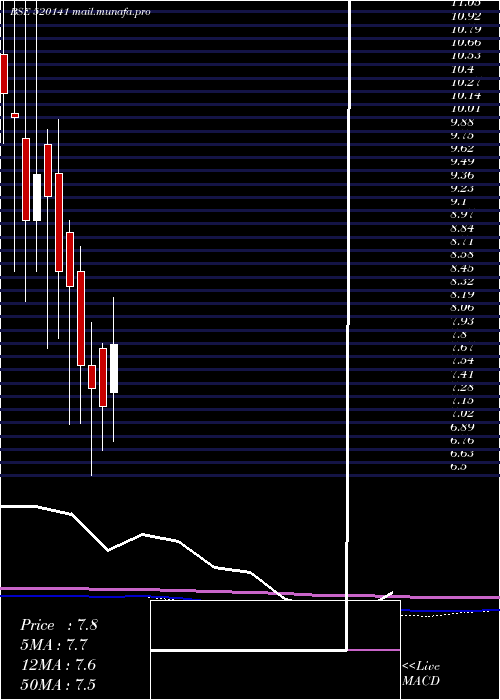
Task: Click the 9.1 price axis label
Action: pos(459,201)
